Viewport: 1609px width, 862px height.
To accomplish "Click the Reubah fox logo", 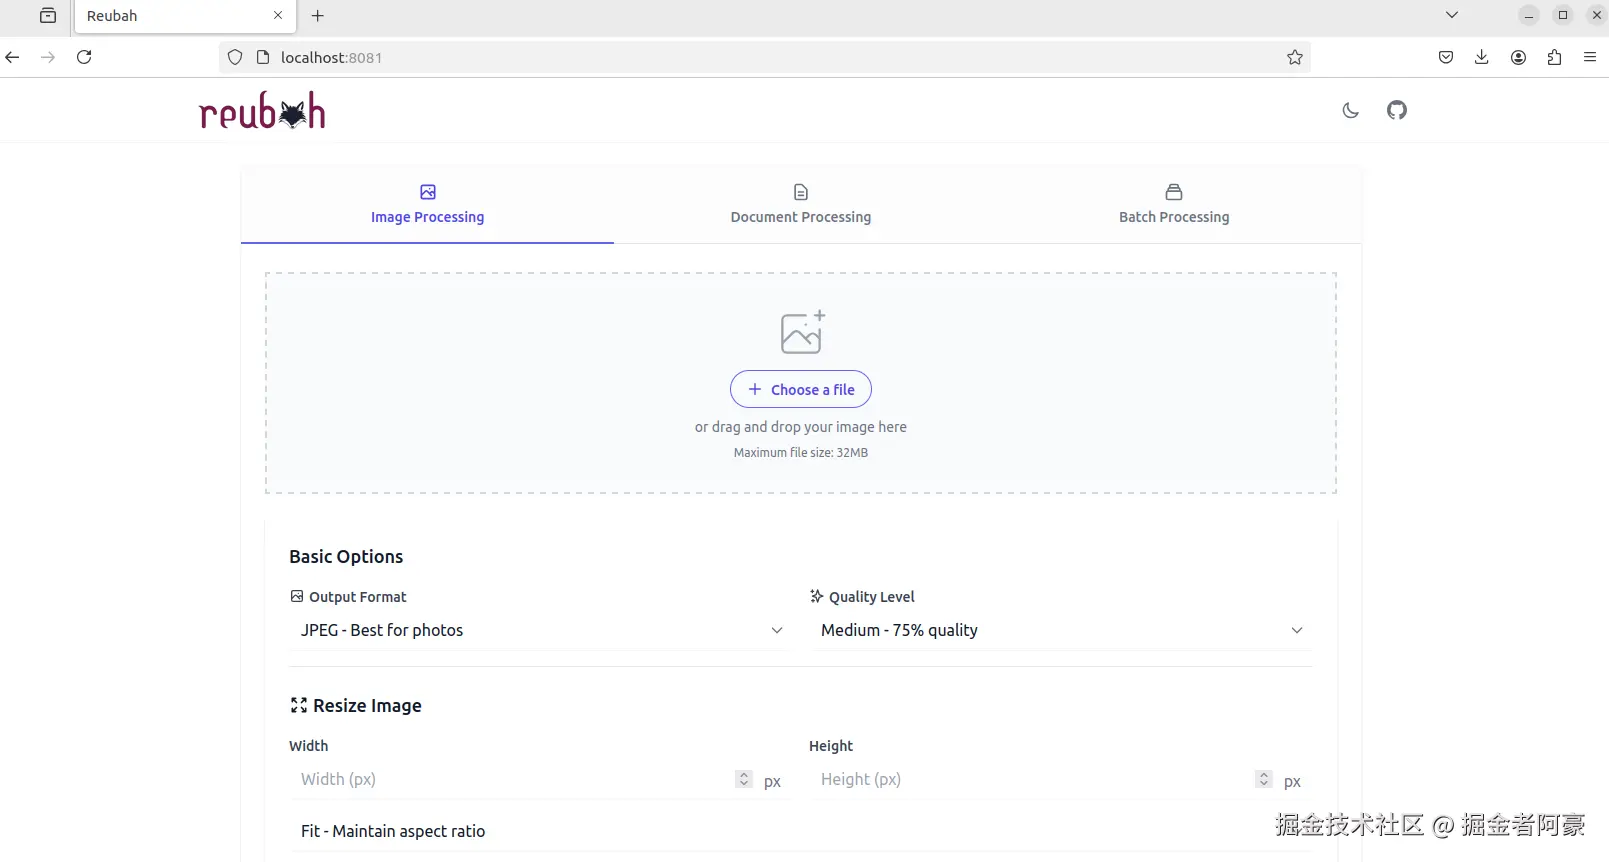I will [262, 111].
